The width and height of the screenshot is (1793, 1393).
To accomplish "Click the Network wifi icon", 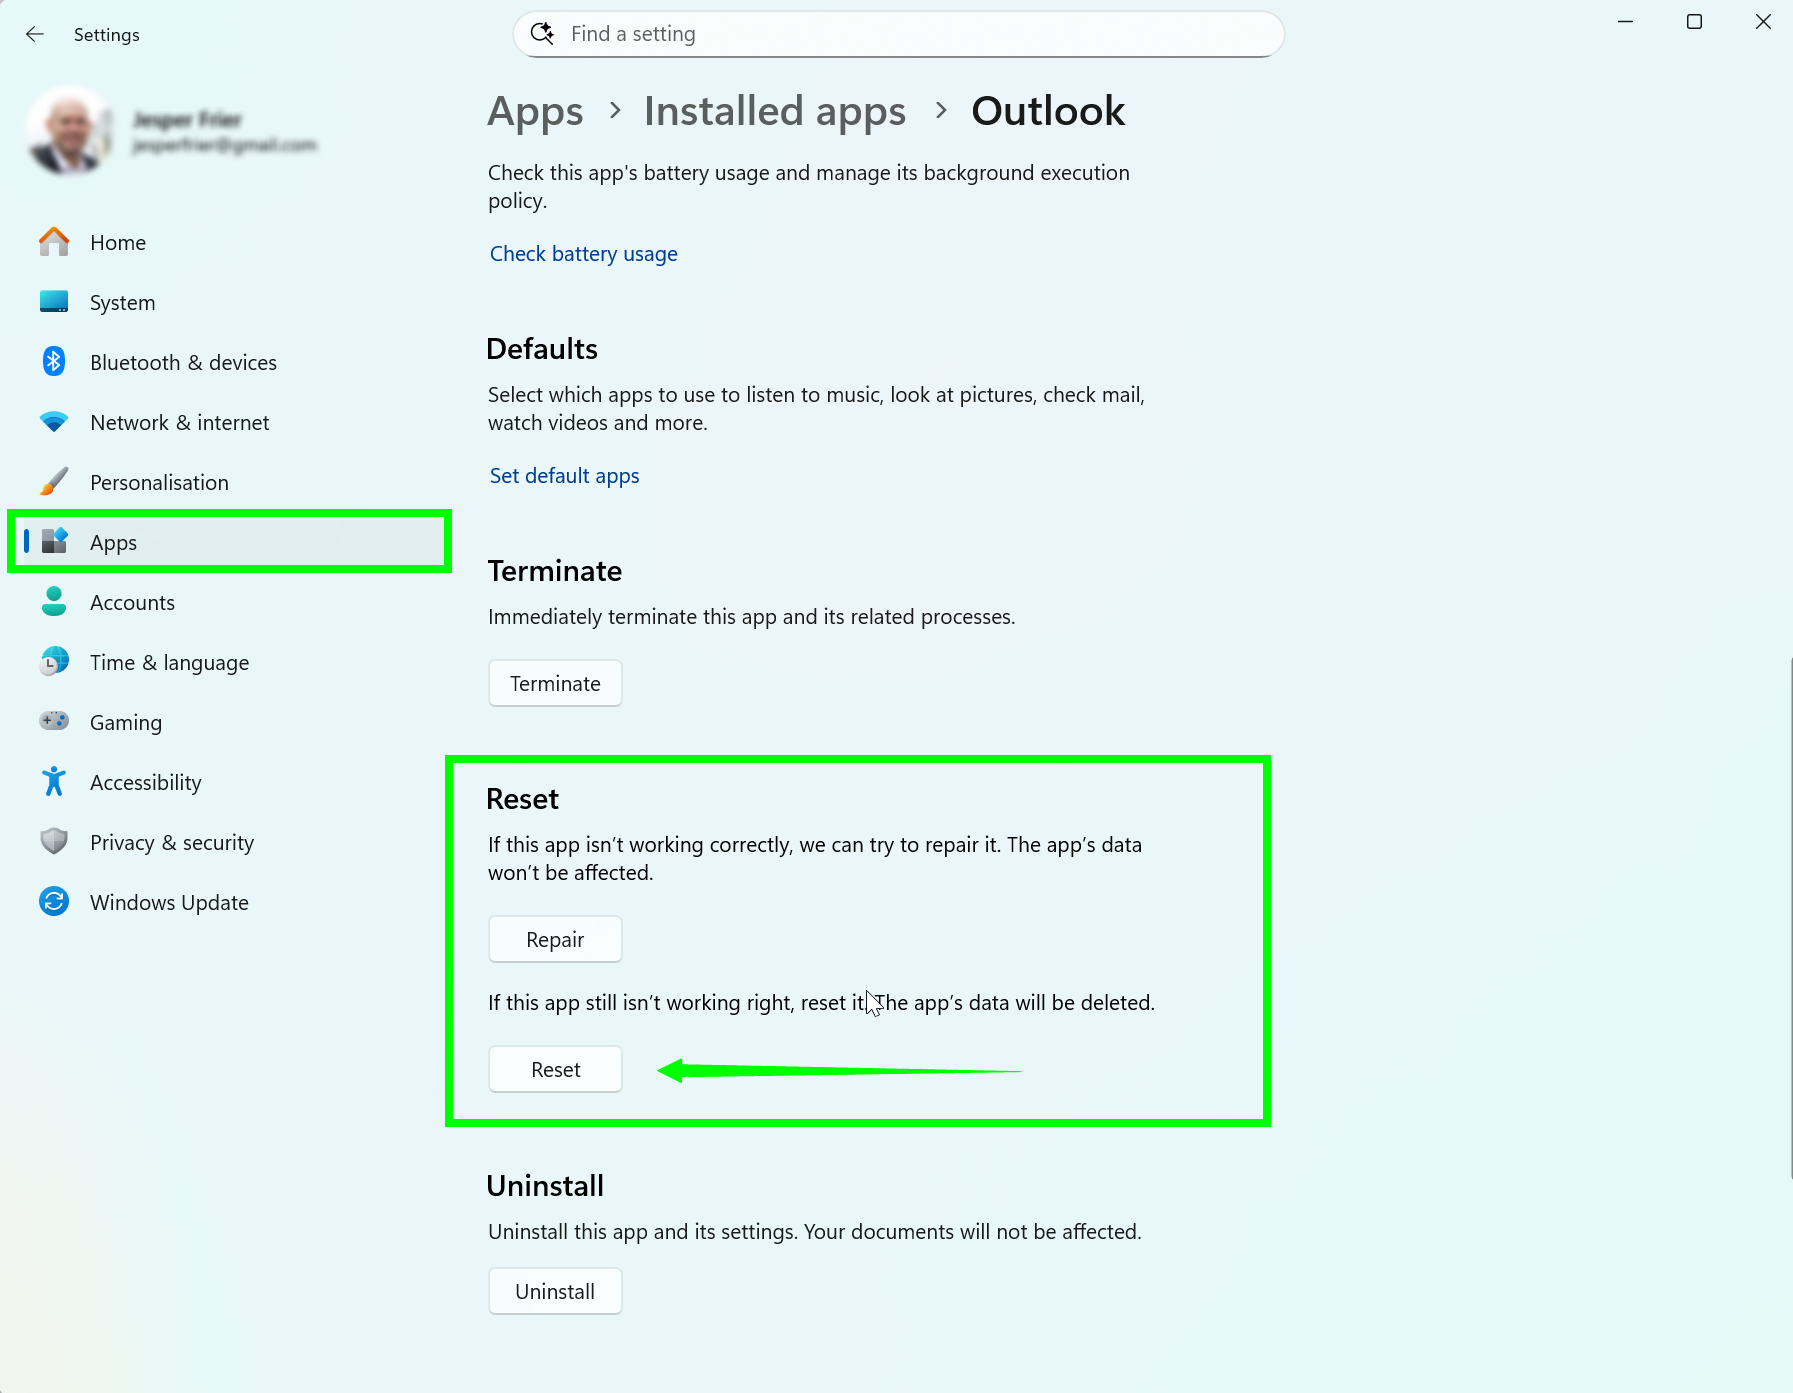I will [54, 422].
